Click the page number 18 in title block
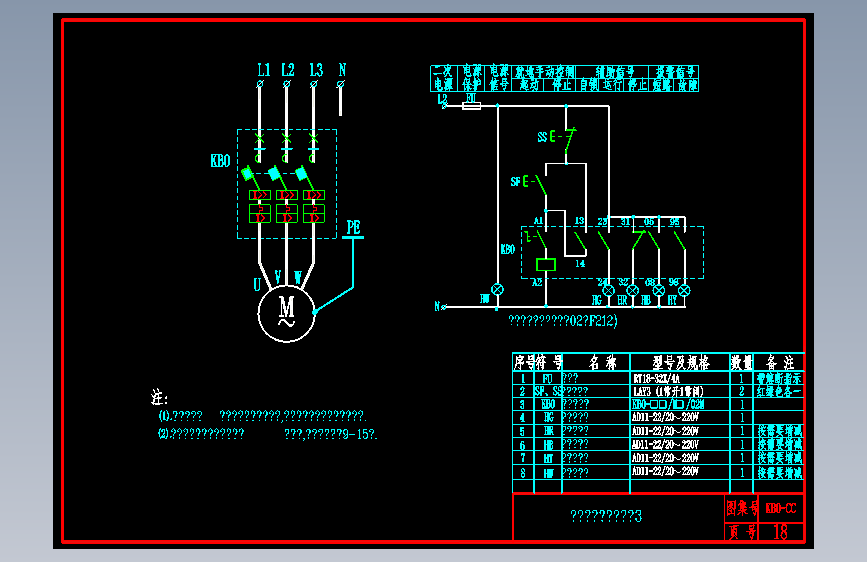 780,532
